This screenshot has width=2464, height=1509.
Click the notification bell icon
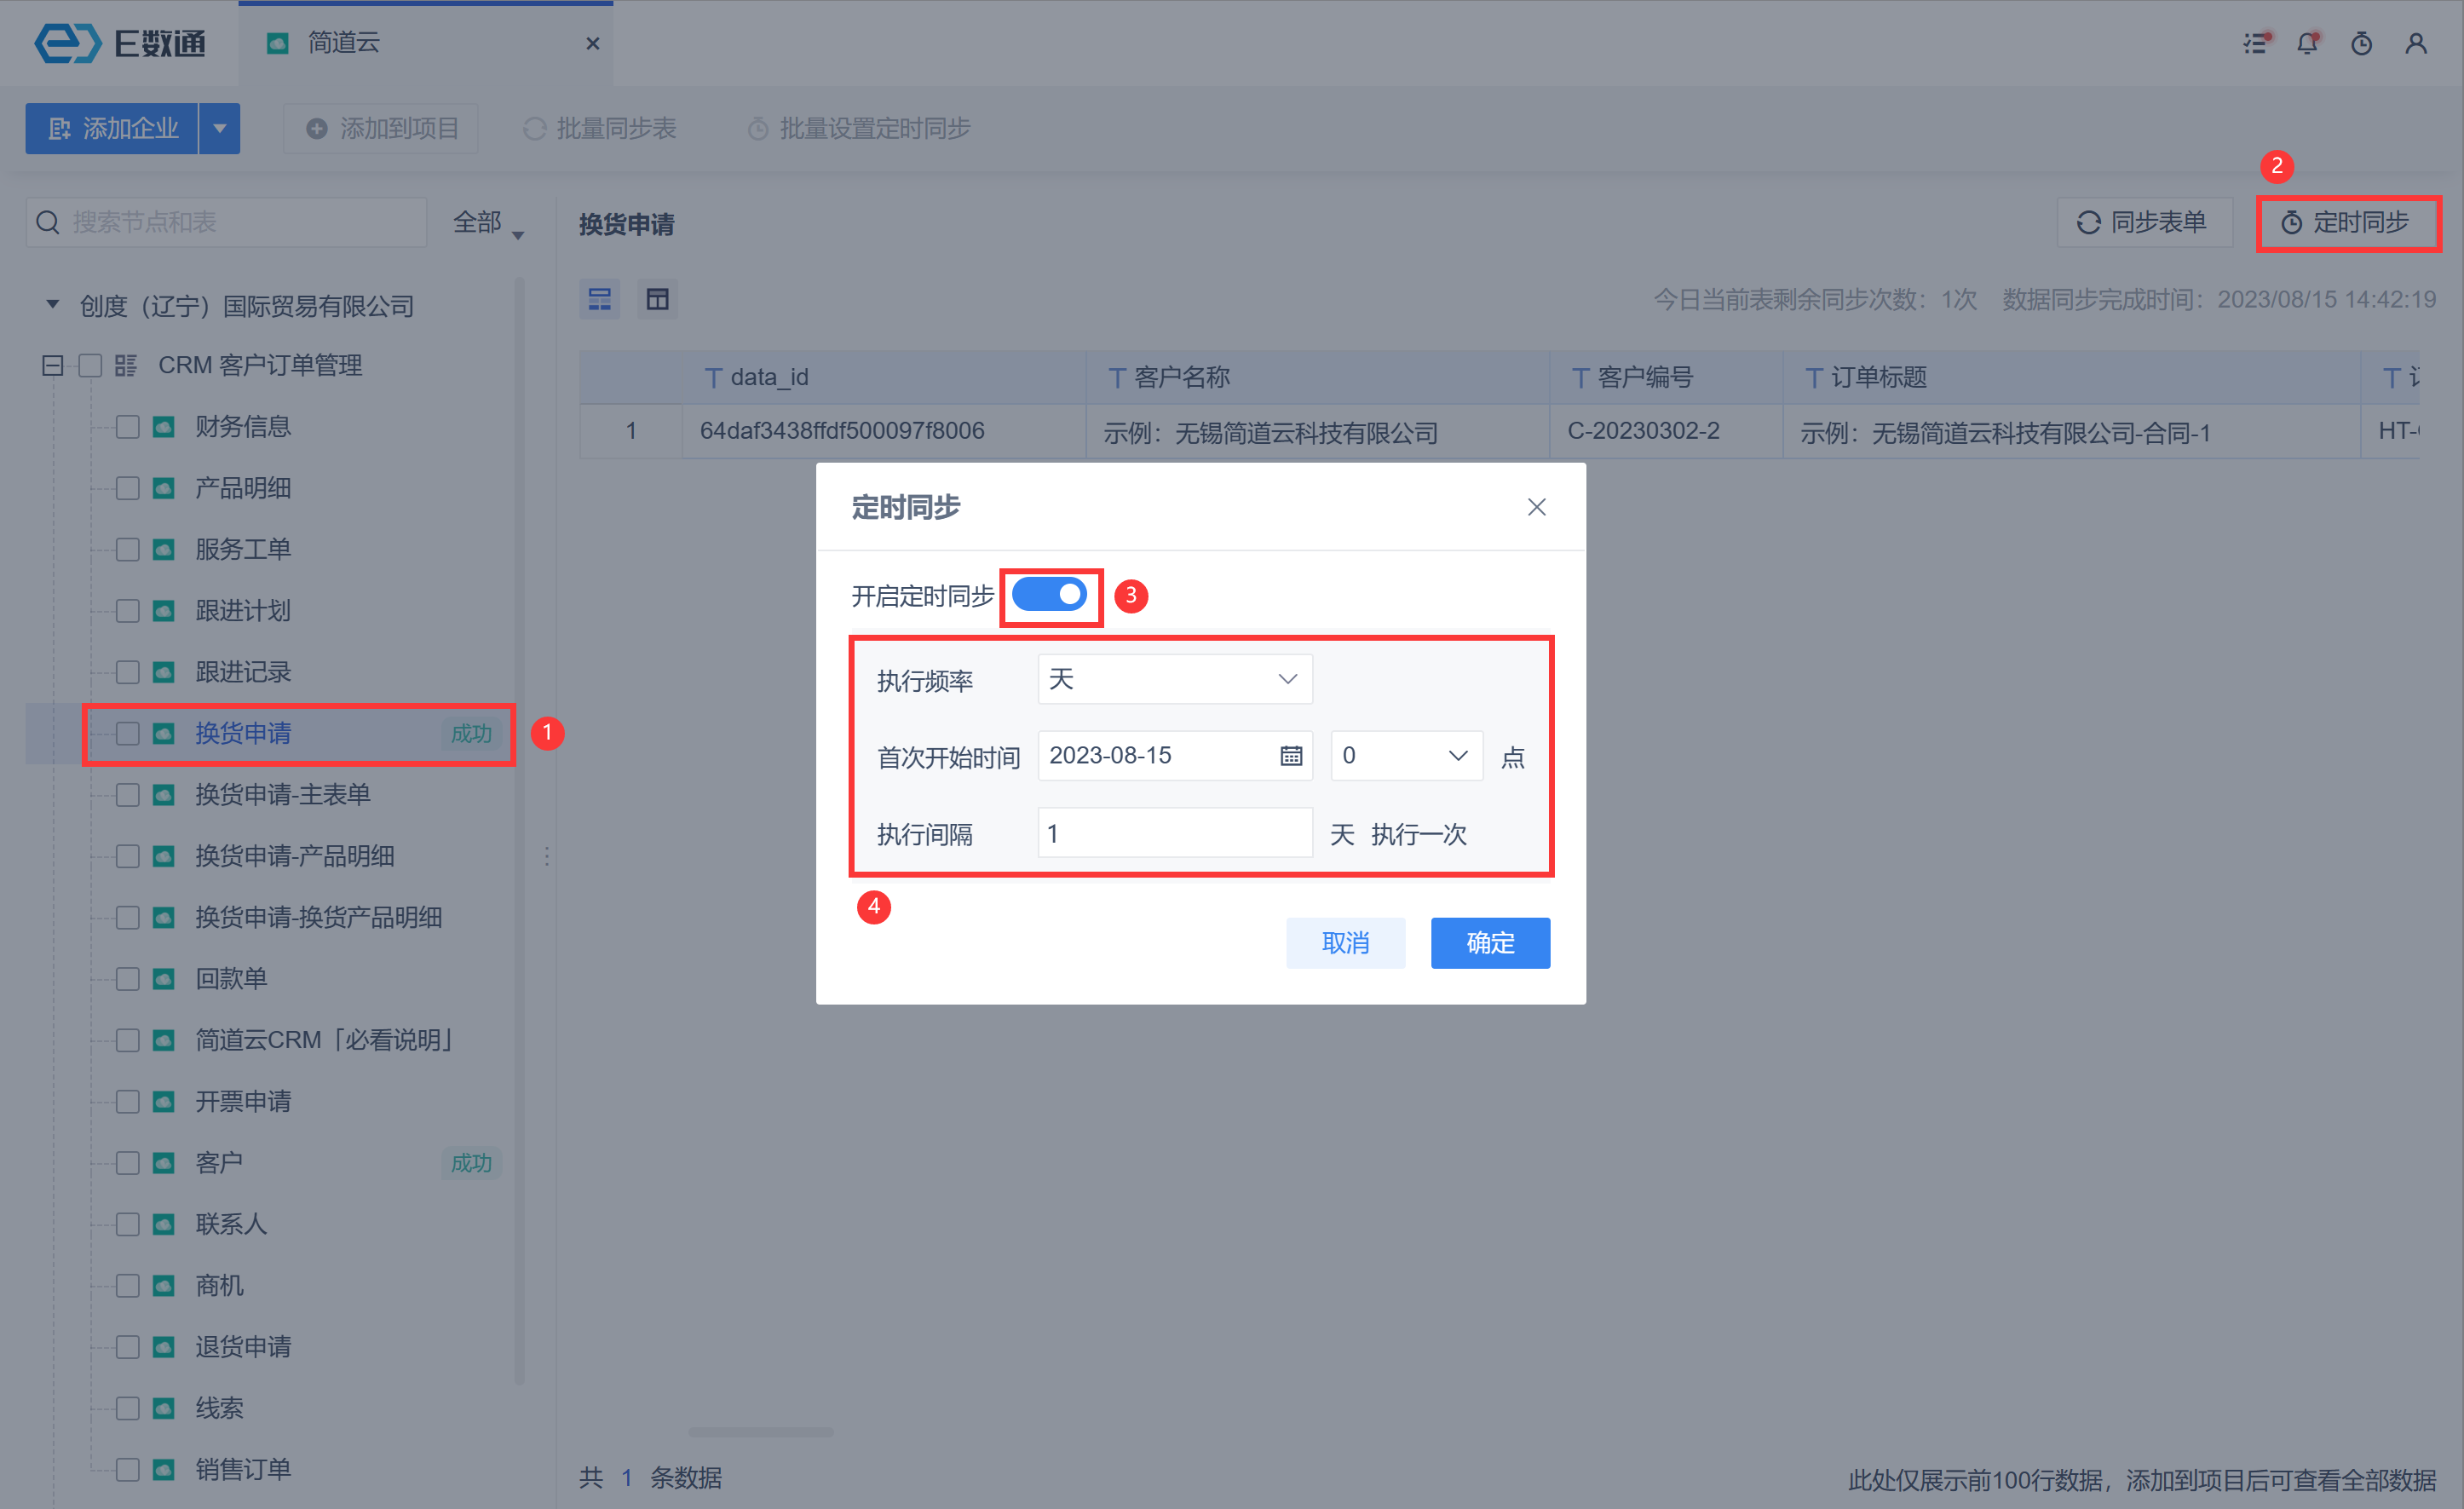[x=2307, y=43]
